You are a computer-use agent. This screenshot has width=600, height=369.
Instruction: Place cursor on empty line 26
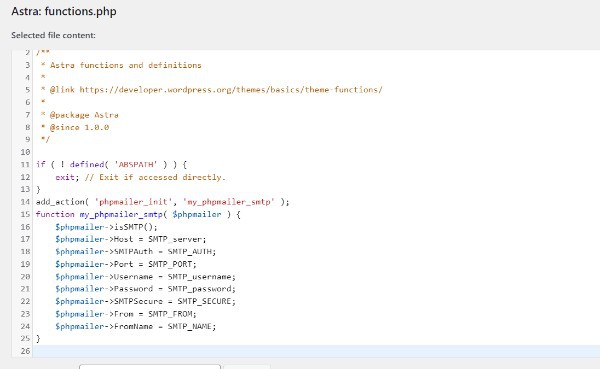(316, 351)
